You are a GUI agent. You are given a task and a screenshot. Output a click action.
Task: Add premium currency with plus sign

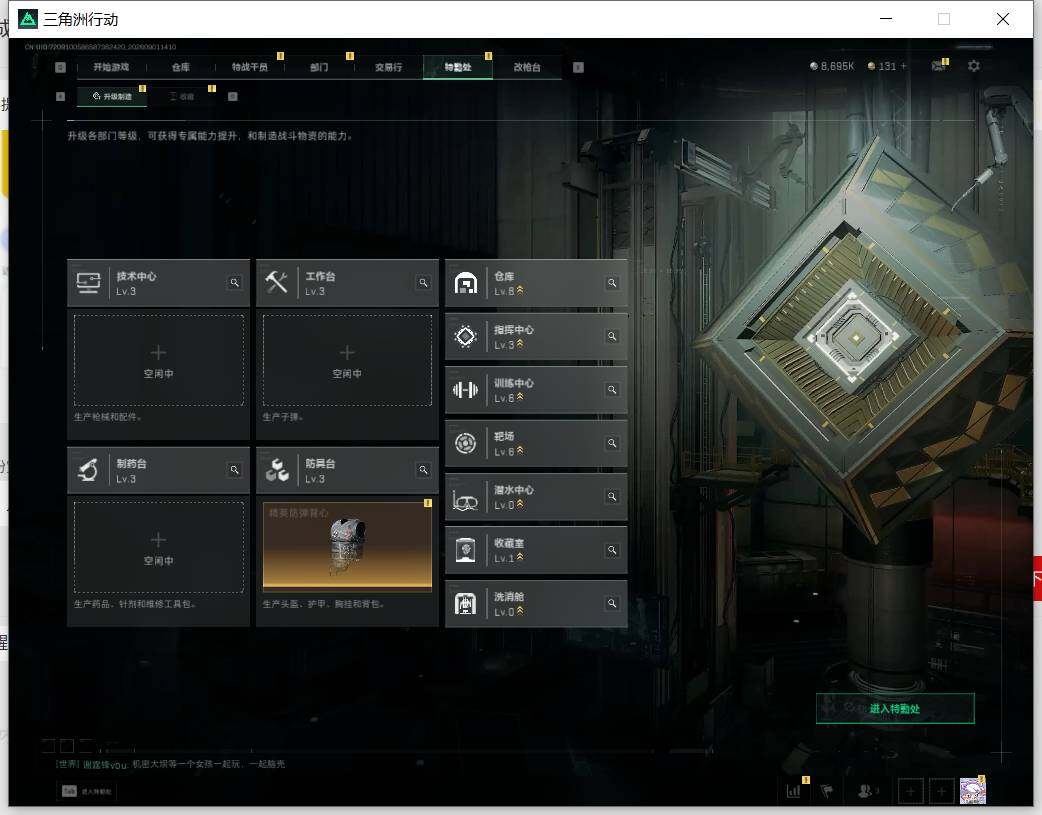[x=903, y=66]
